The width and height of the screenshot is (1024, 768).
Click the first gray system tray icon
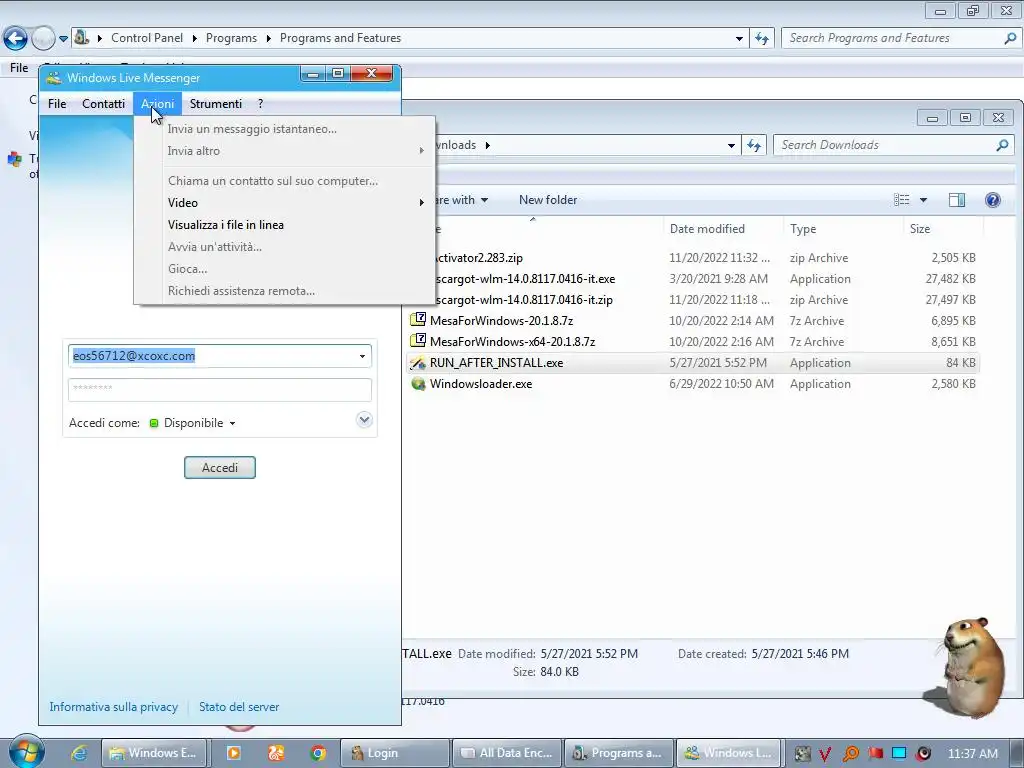tap(802, 754)
